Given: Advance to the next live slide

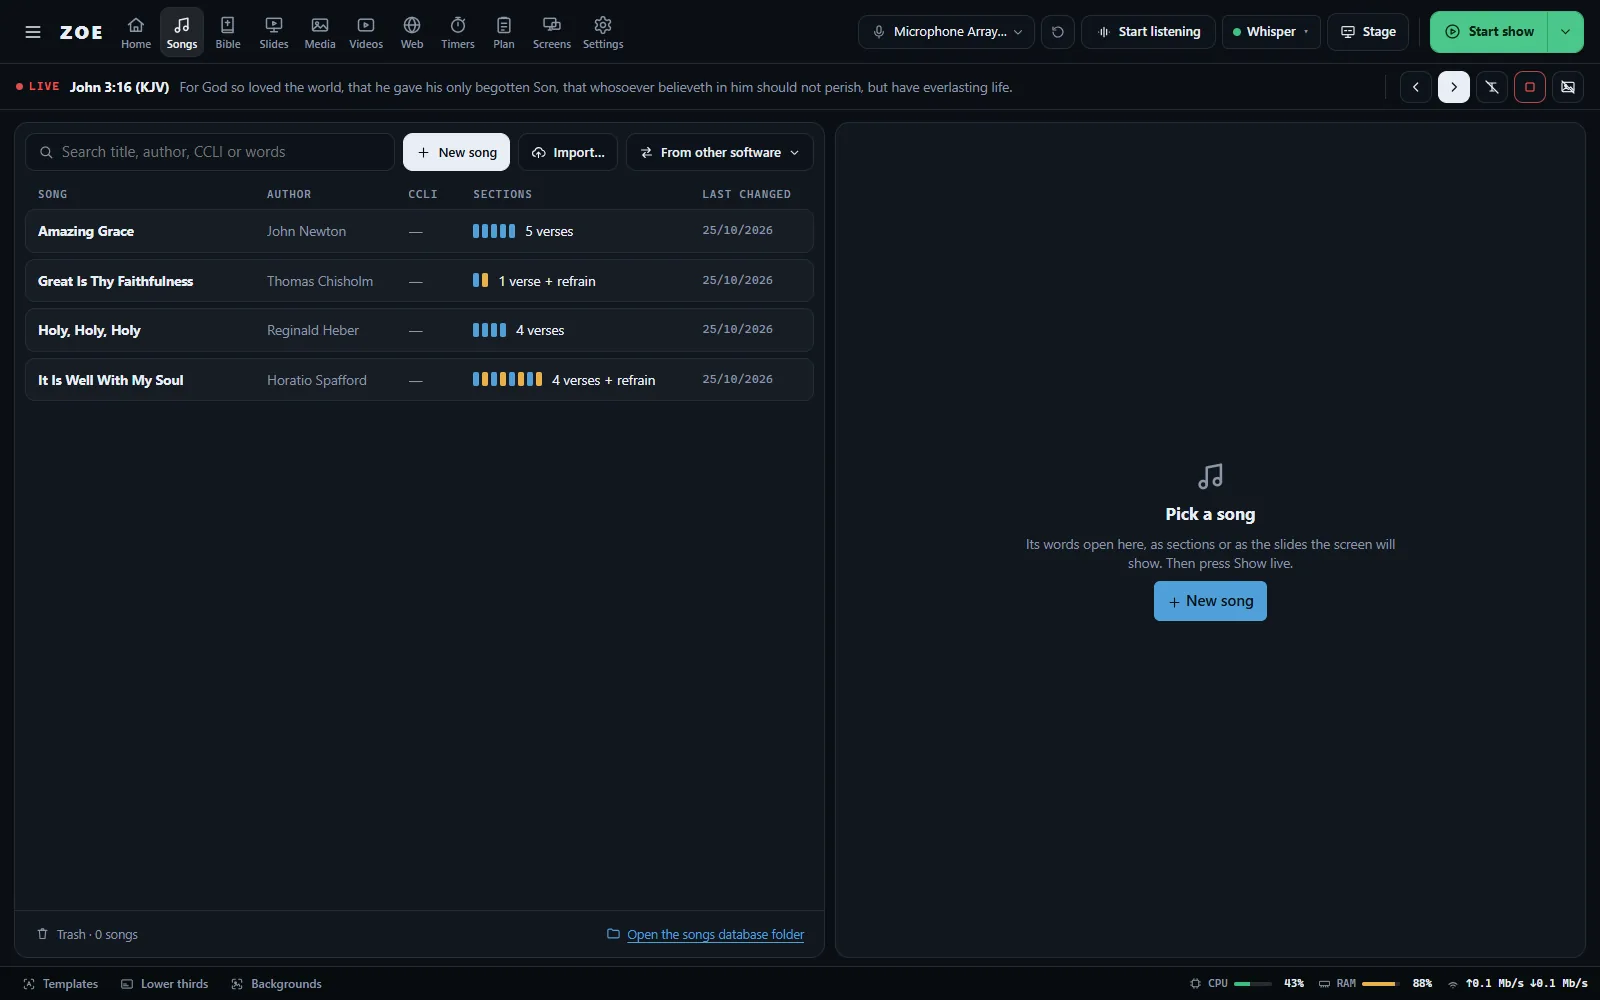Looking at the screenshot, I should [x=1454, y=87].
